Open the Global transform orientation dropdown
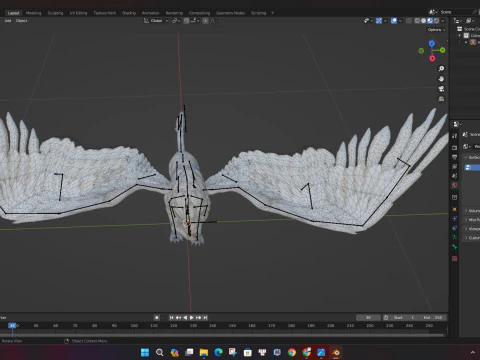 156,21
